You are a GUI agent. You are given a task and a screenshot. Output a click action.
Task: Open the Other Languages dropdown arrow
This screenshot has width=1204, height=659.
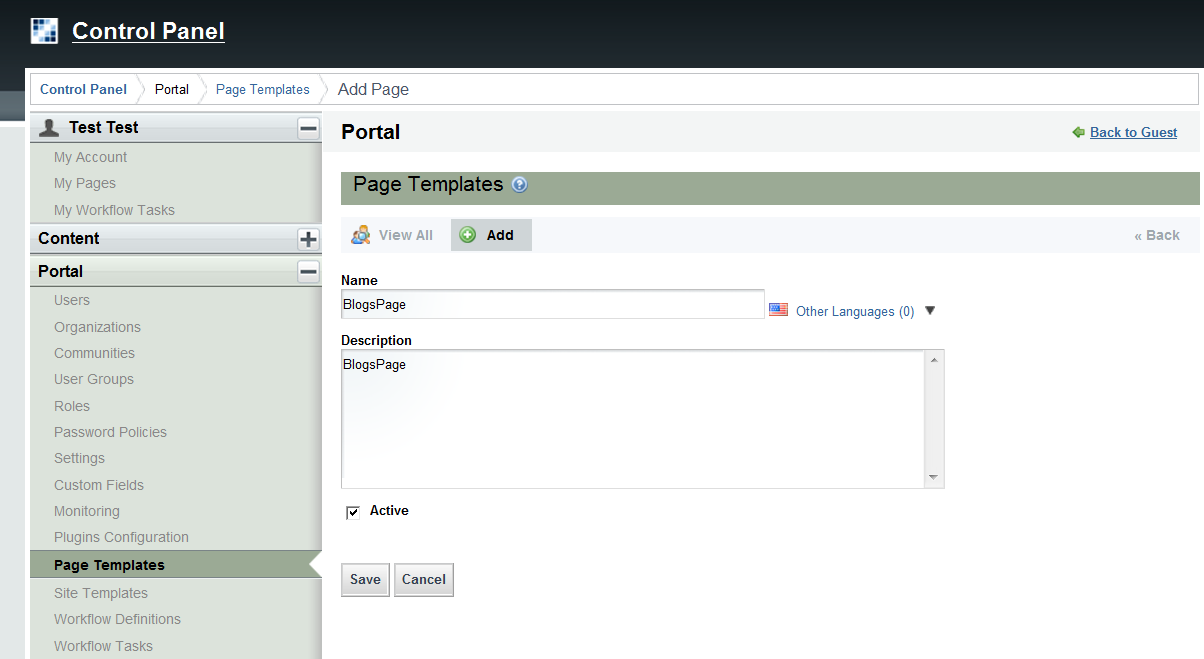(930, 310)
